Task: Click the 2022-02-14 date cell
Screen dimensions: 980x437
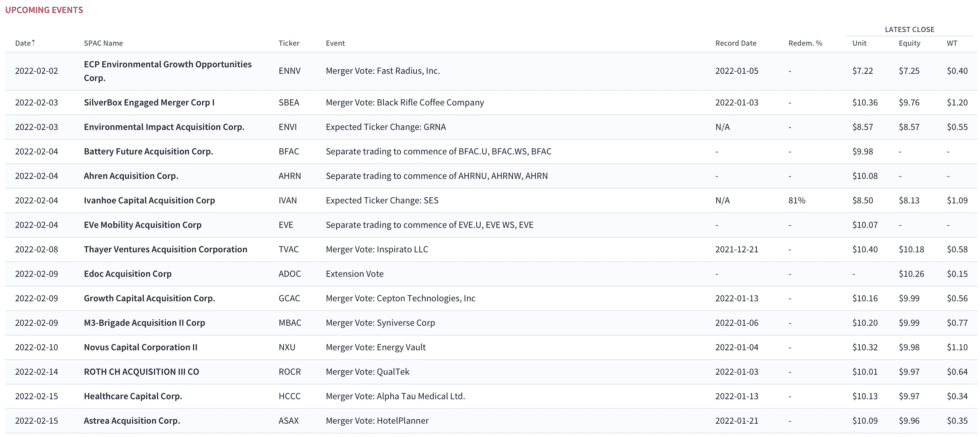Action: click(36, 372)
